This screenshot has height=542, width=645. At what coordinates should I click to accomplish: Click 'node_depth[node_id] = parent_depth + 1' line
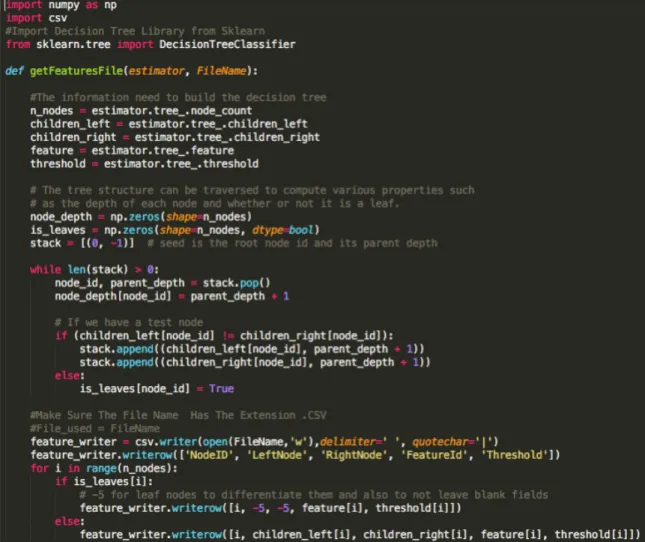pyautogui.click(x=172, y=296)
